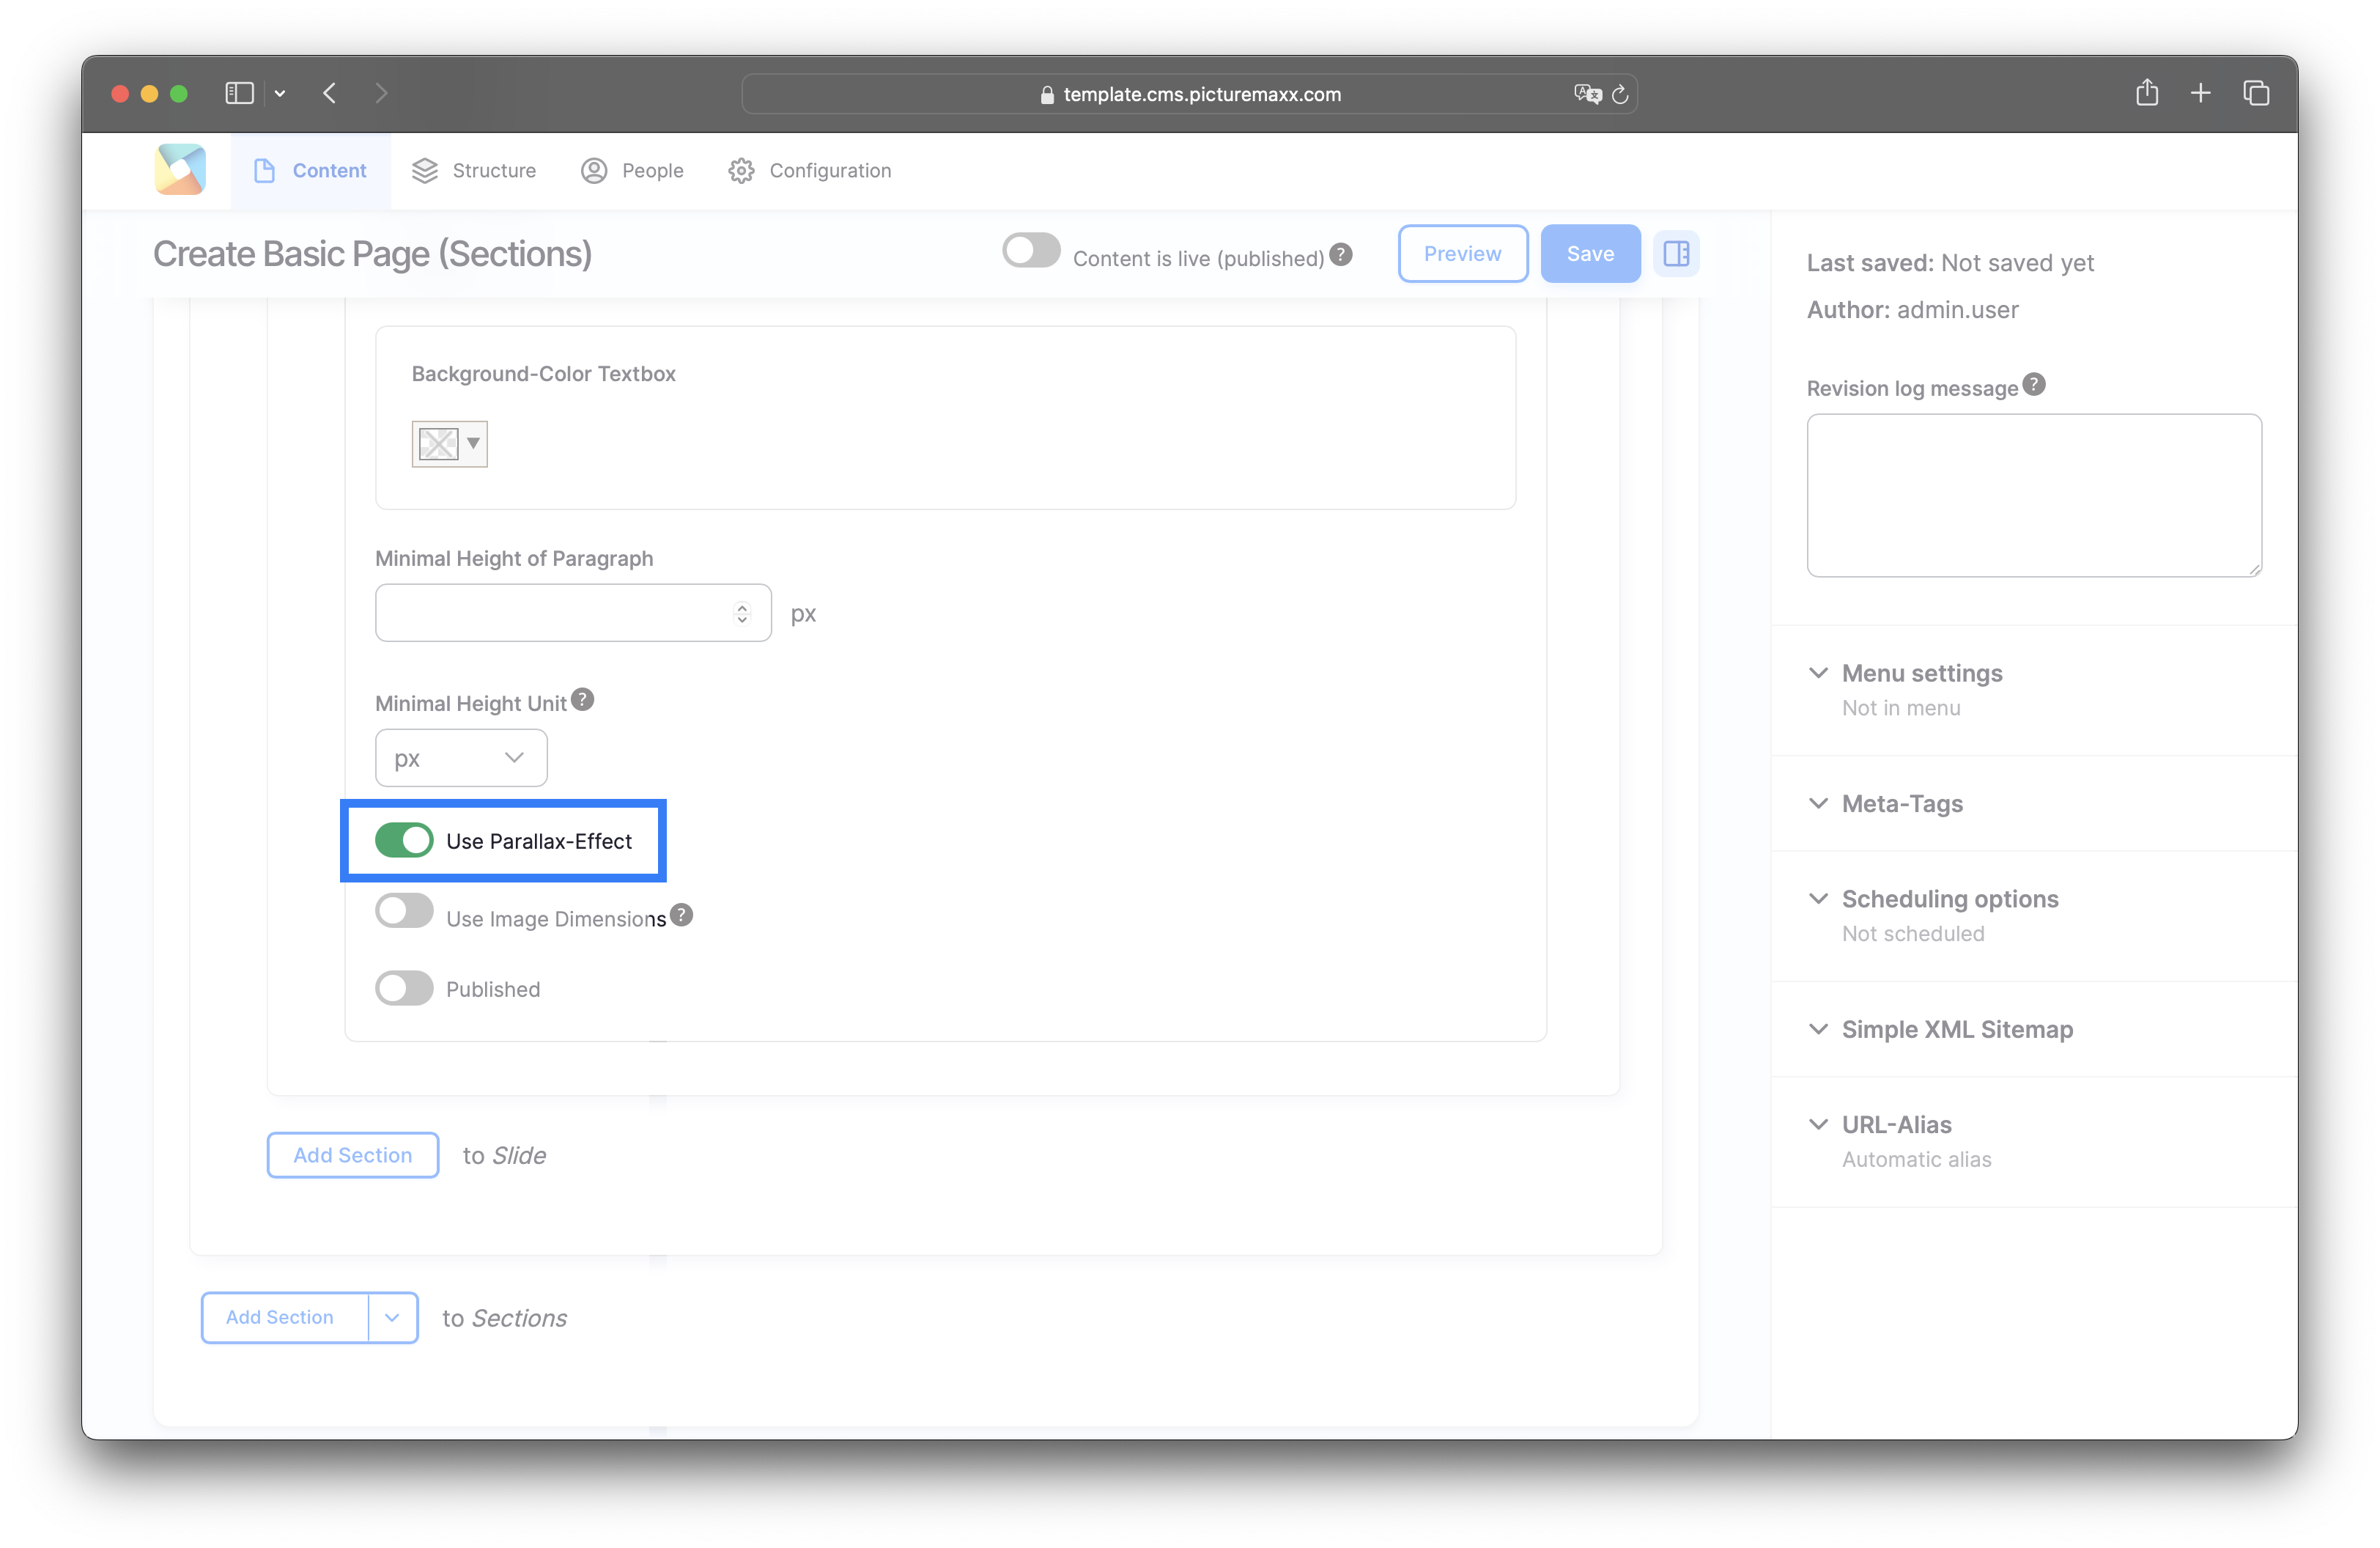The height and width of the screenshot is (1548, 2380).
Task: Open the Configuration tab
Action: (810, 171)
